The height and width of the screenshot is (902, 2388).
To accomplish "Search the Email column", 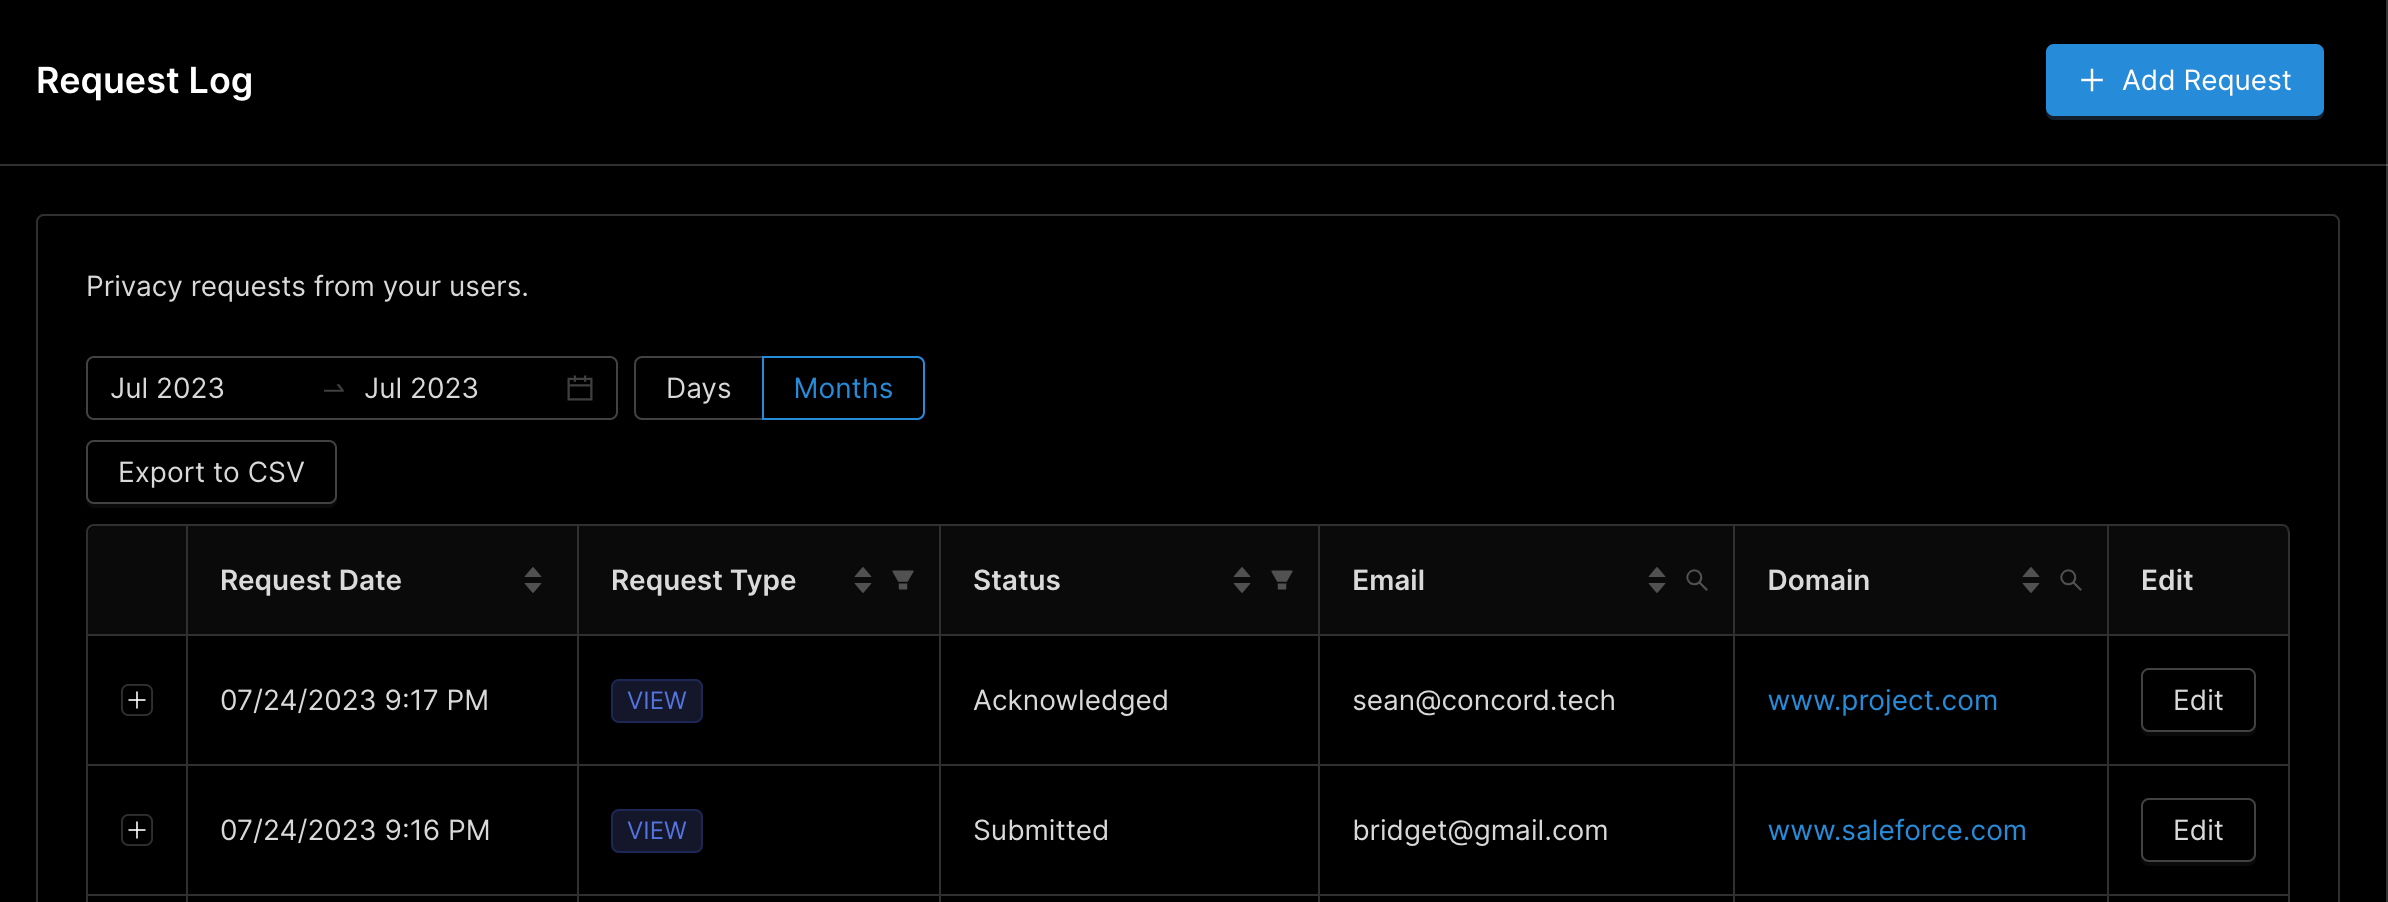I will 1697,580.
